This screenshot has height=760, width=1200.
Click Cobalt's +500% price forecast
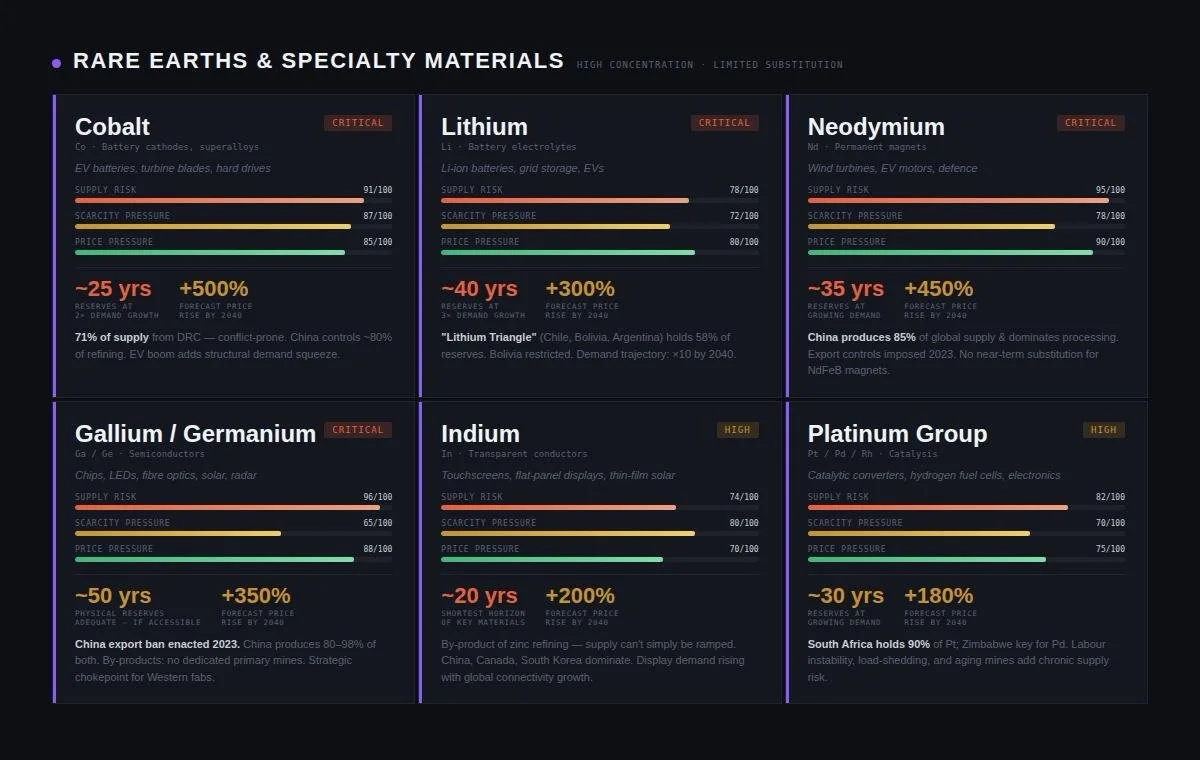(x=214, y=289)
